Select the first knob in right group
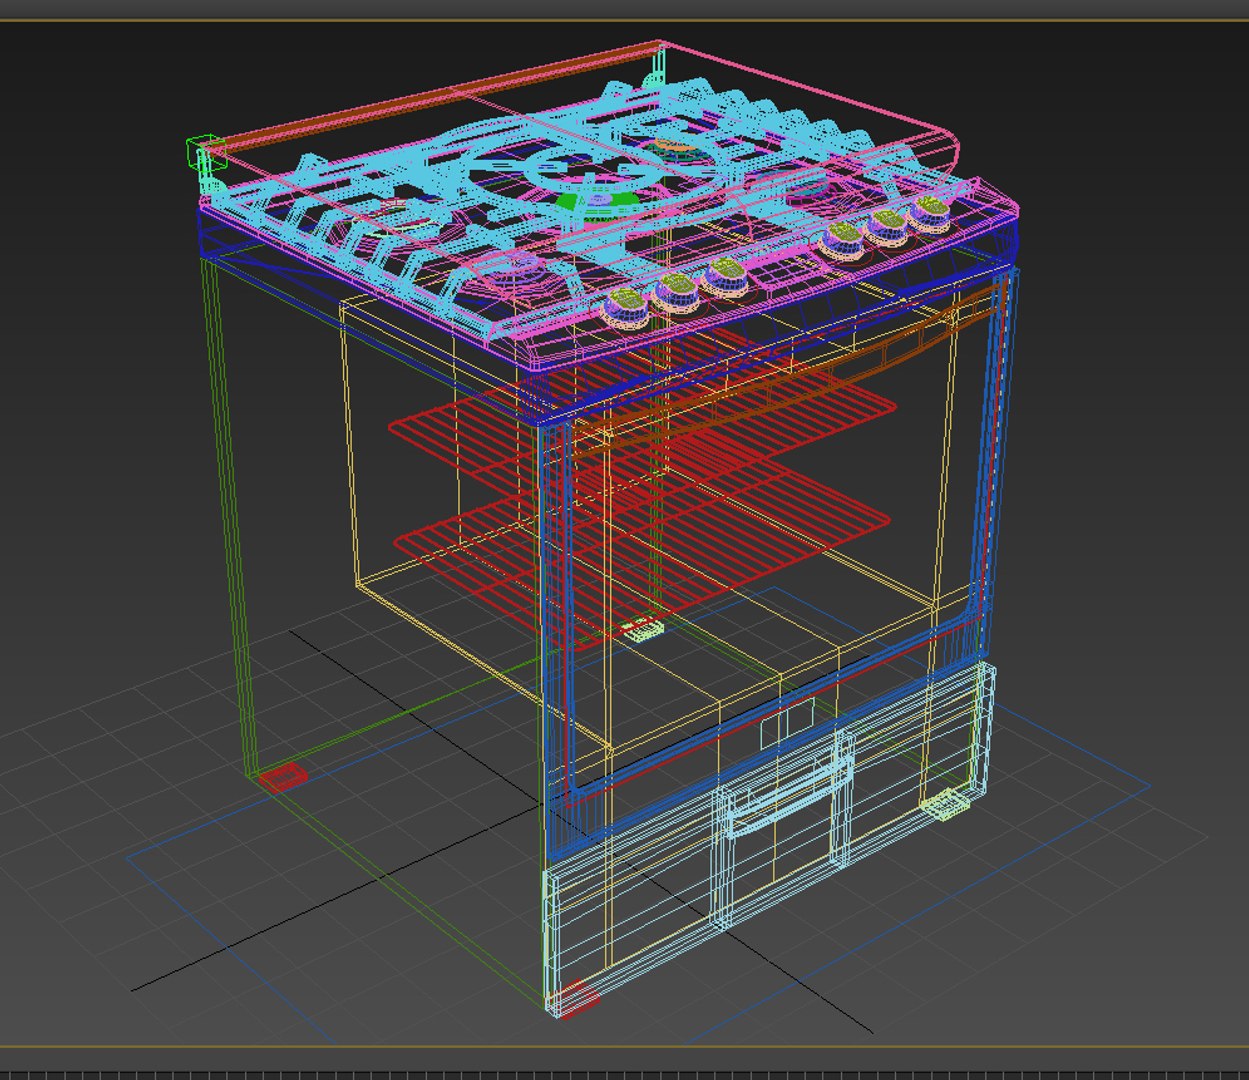This screenshot has height=1080, width=1249. 842,240
